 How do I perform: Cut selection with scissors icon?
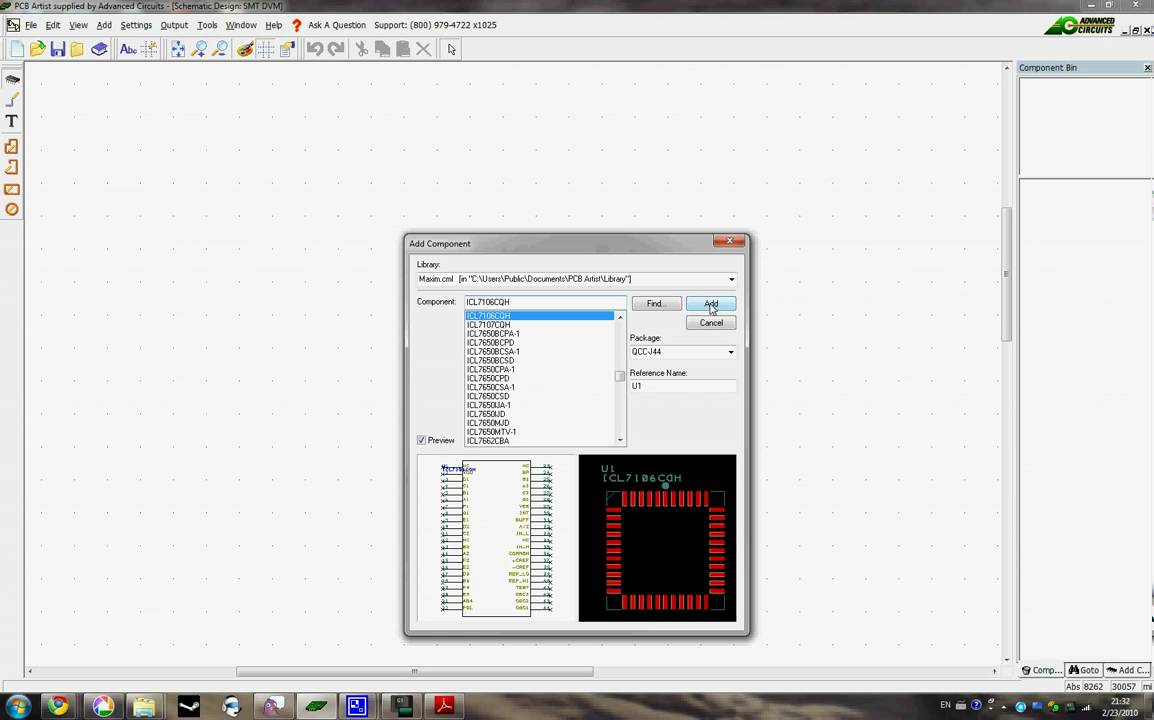click(361, 49)
